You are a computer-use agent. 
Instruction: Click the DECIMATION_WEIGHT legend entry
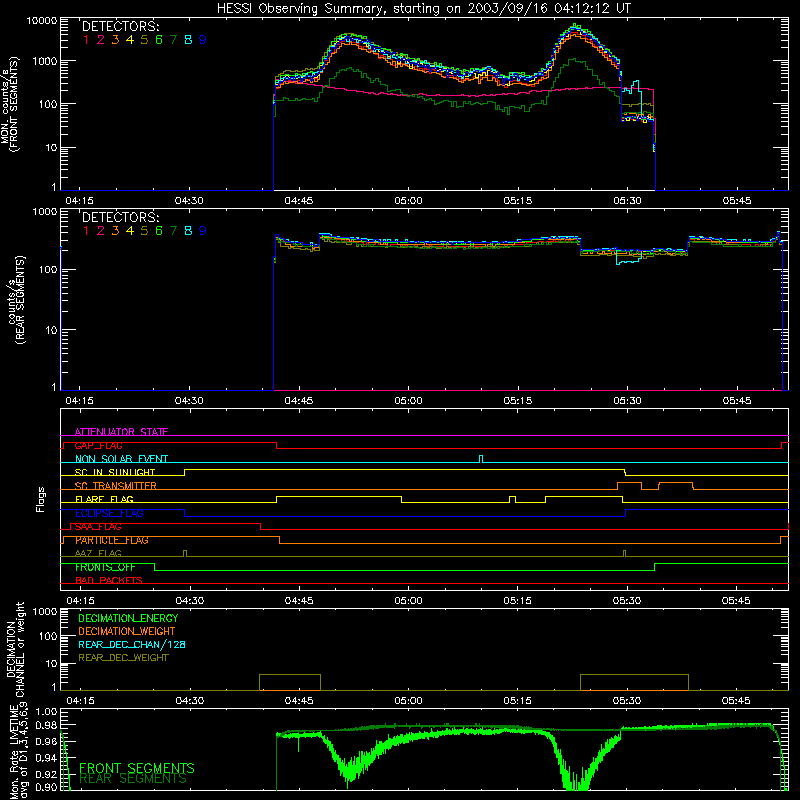pyautogui.click(x=127, y=631)
